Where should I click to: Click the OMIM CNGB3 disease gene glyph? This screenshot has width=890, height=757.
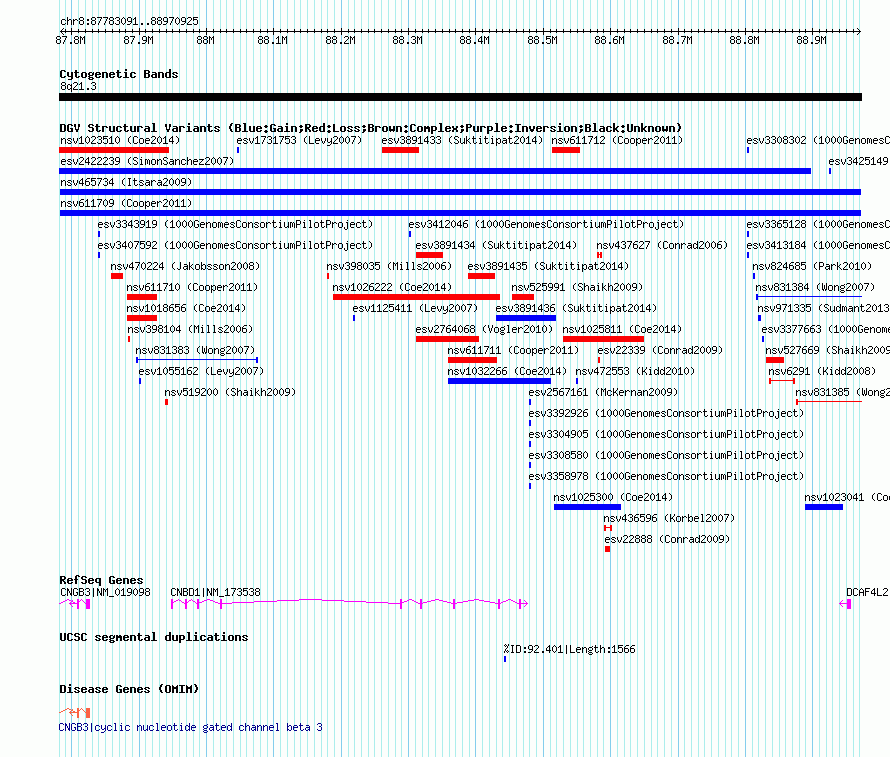point(75,712)
